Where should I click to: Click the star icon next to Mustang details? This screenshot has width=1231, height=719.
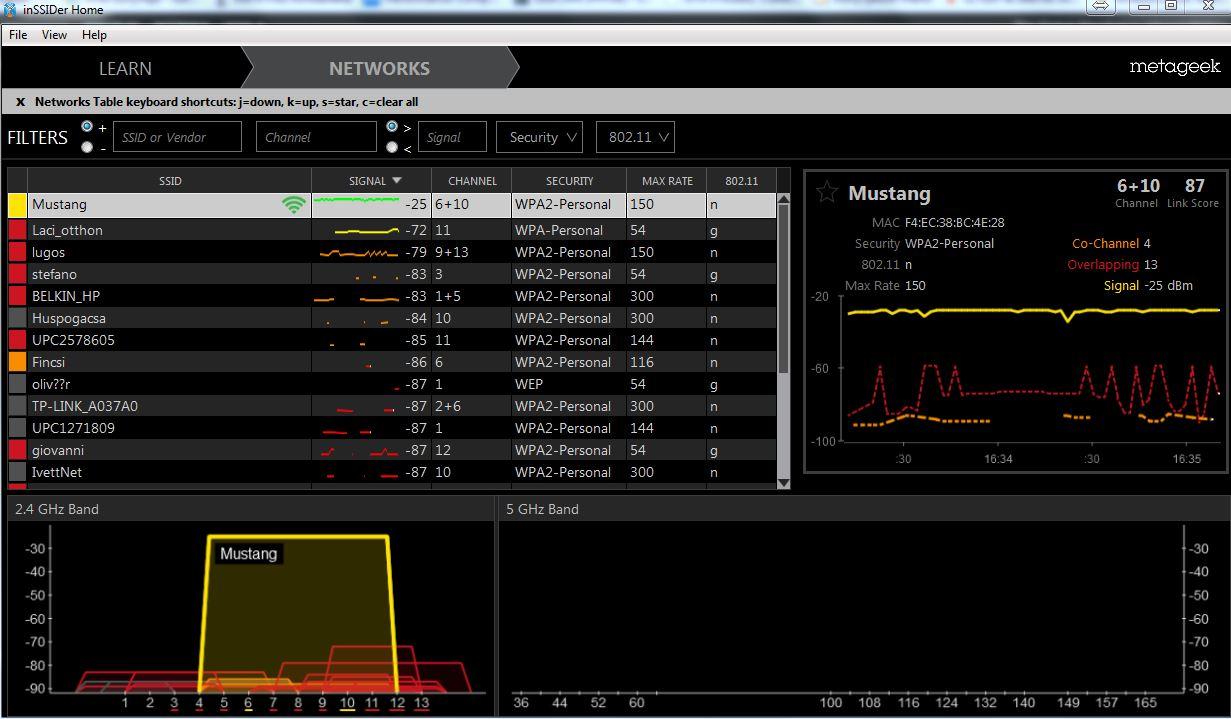tap(826, 192)
